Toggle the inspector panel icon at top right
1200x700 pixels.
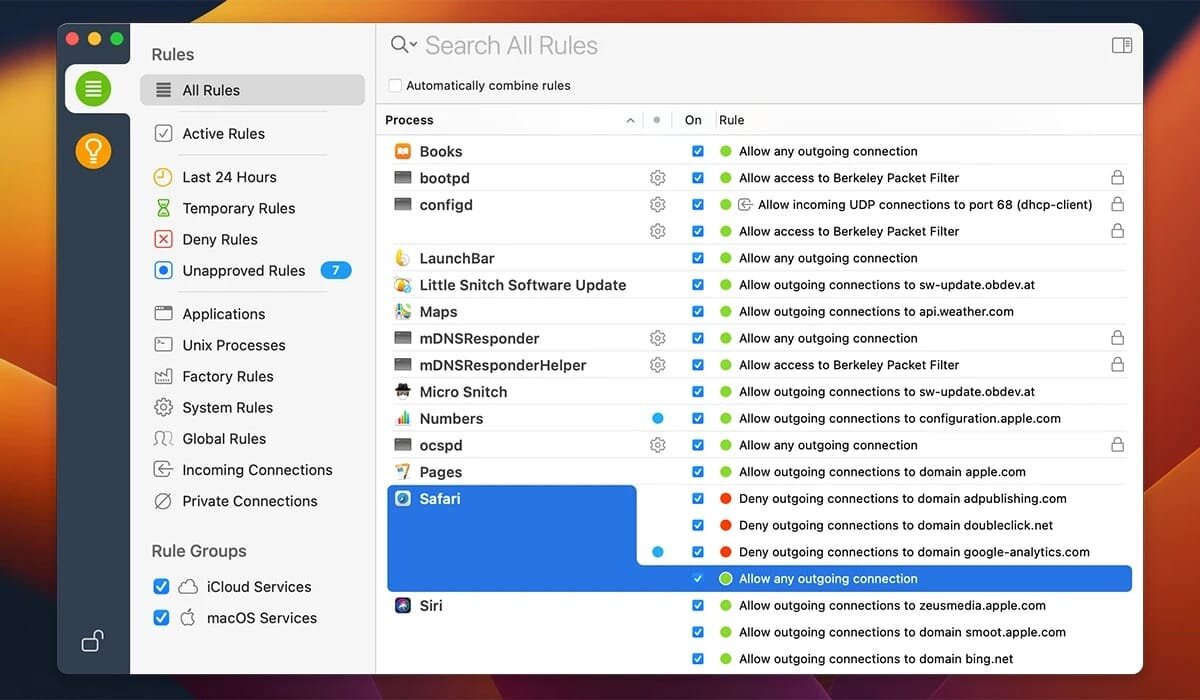(x=1121, y=45)
